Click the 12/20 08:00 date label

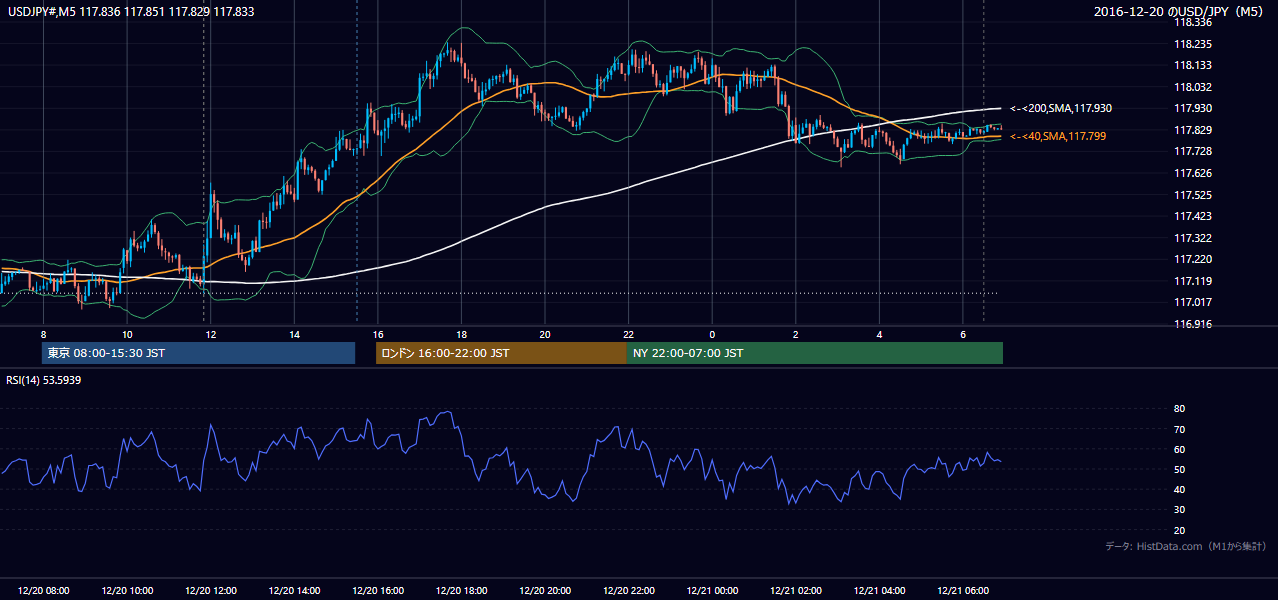pos(44,591)
